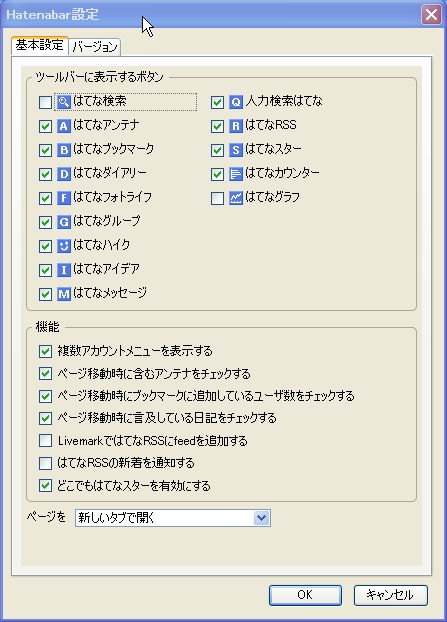Close the Hatenabar設定 dialog
447x622 pixels.
431,15
